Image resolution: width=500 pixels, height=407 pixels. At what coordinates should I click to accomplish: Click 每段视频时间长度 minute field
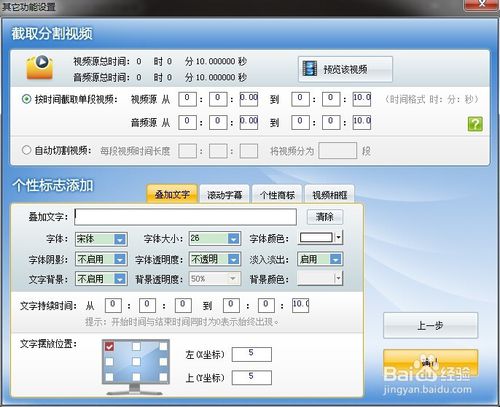(x=218, y=151)
